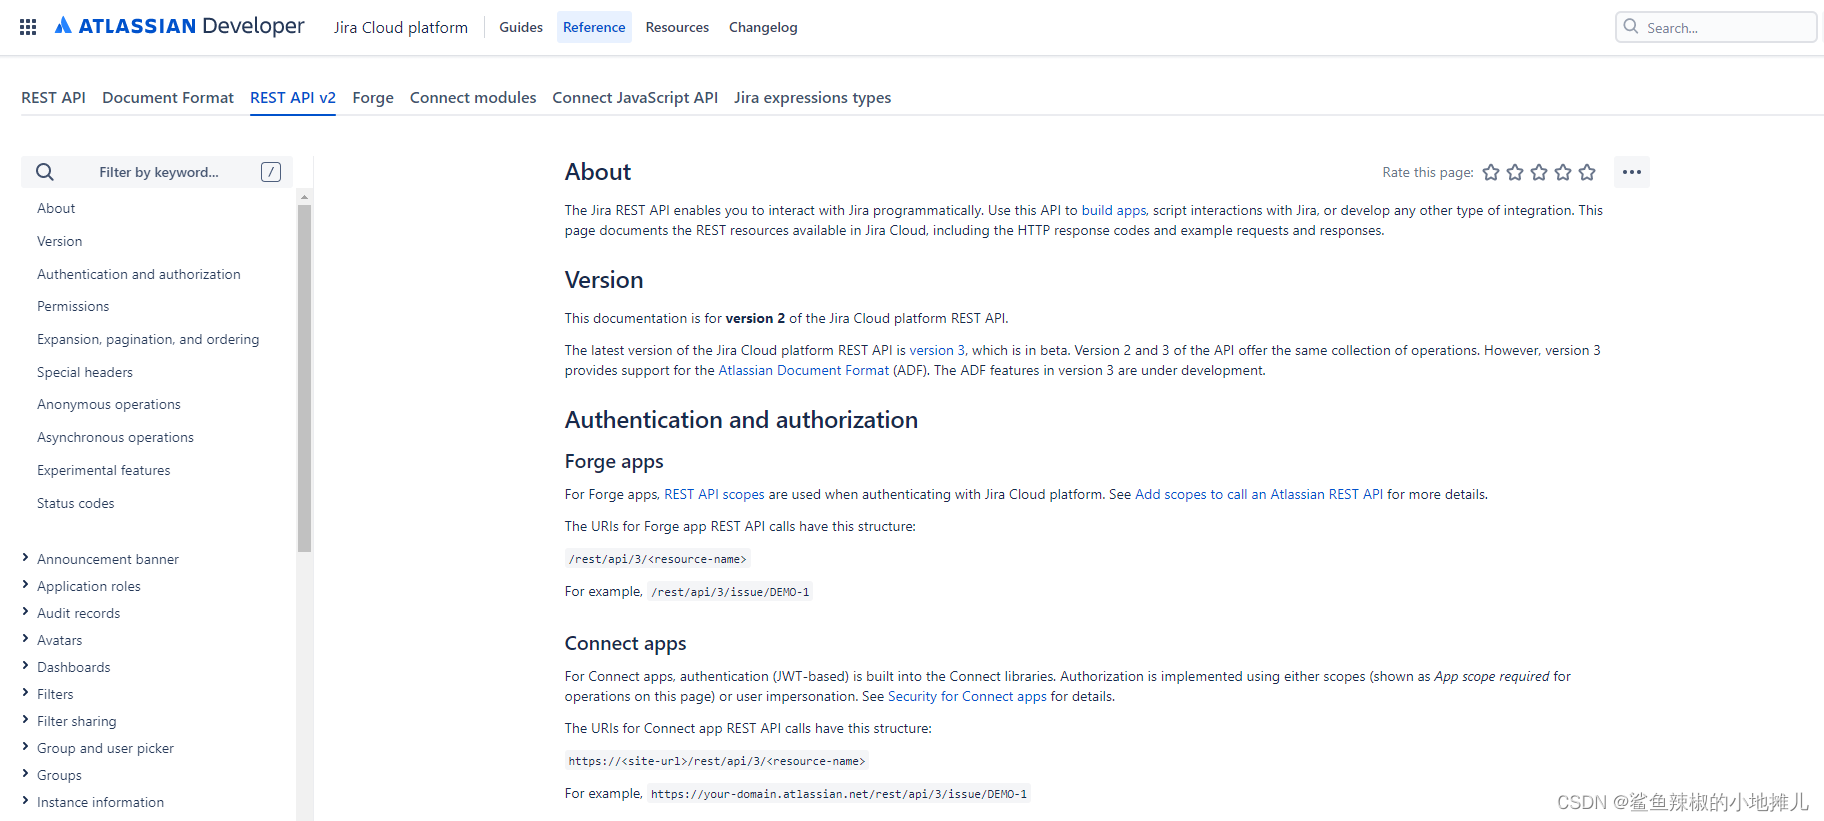The height and width of the screenshot is (821, 1824).
Task: Rate the page three stars
Action: pos(1539,172)
